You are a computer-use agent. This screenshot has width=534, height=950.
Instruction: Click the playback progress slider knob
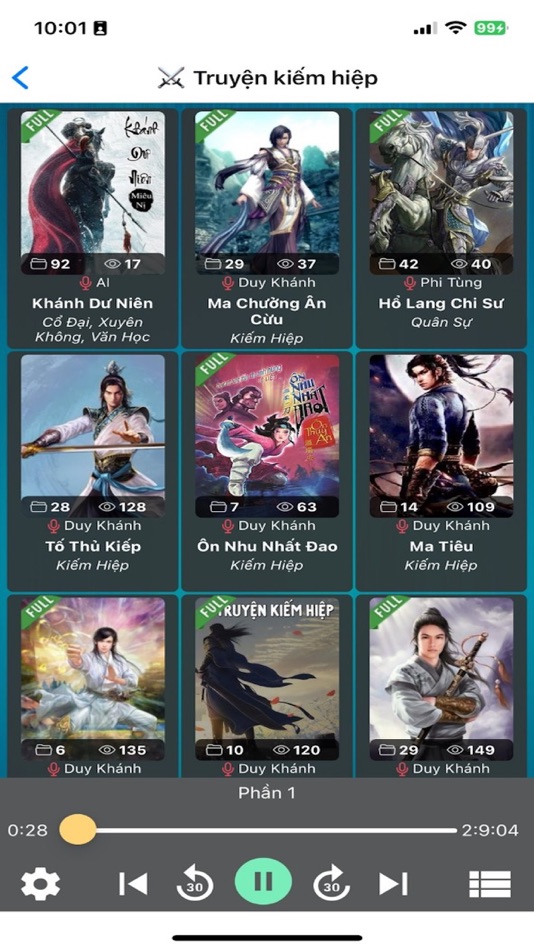(78, 829)
